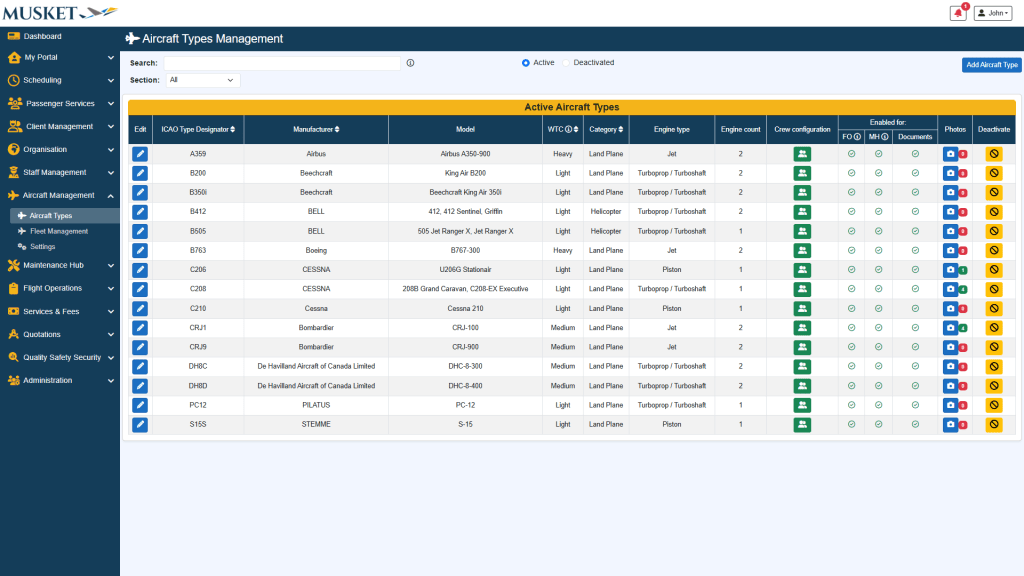Open the John user dropdown
Image resolution: width=1024 pixels, height=576 pixels.
click(992, 13)
